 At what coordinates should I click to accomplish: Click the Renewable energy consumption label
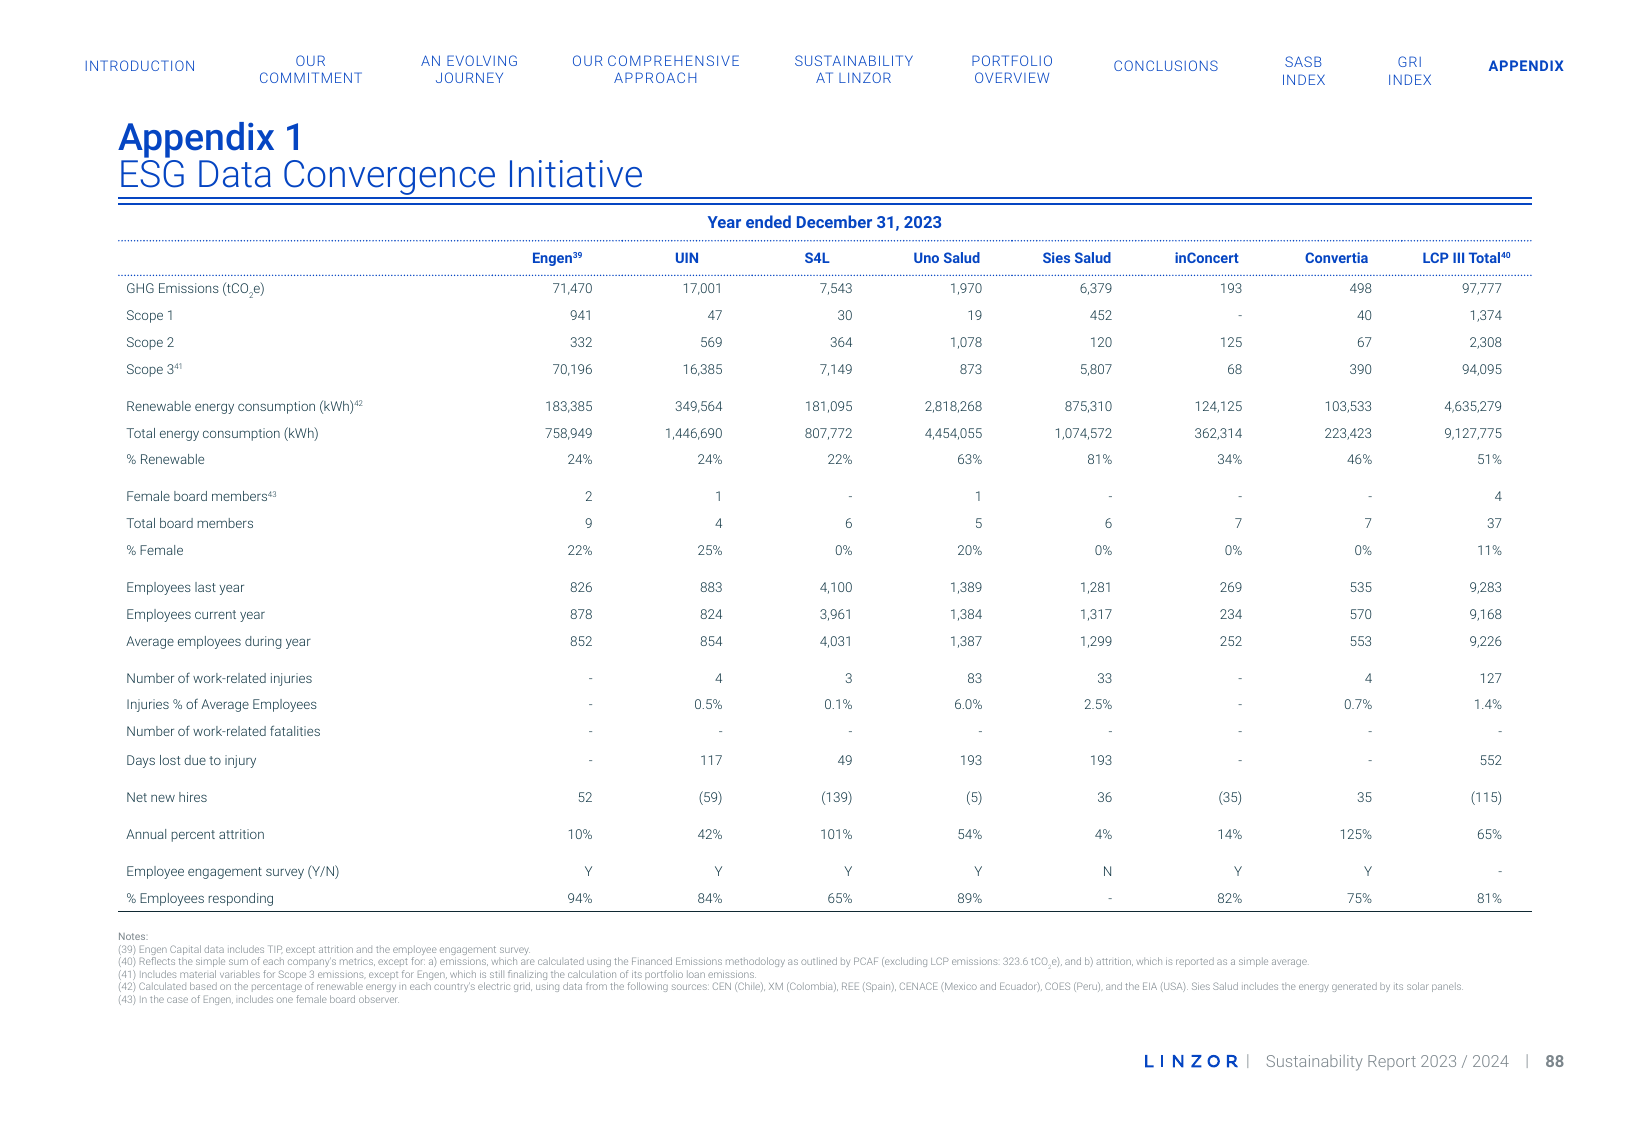point(244,406)
